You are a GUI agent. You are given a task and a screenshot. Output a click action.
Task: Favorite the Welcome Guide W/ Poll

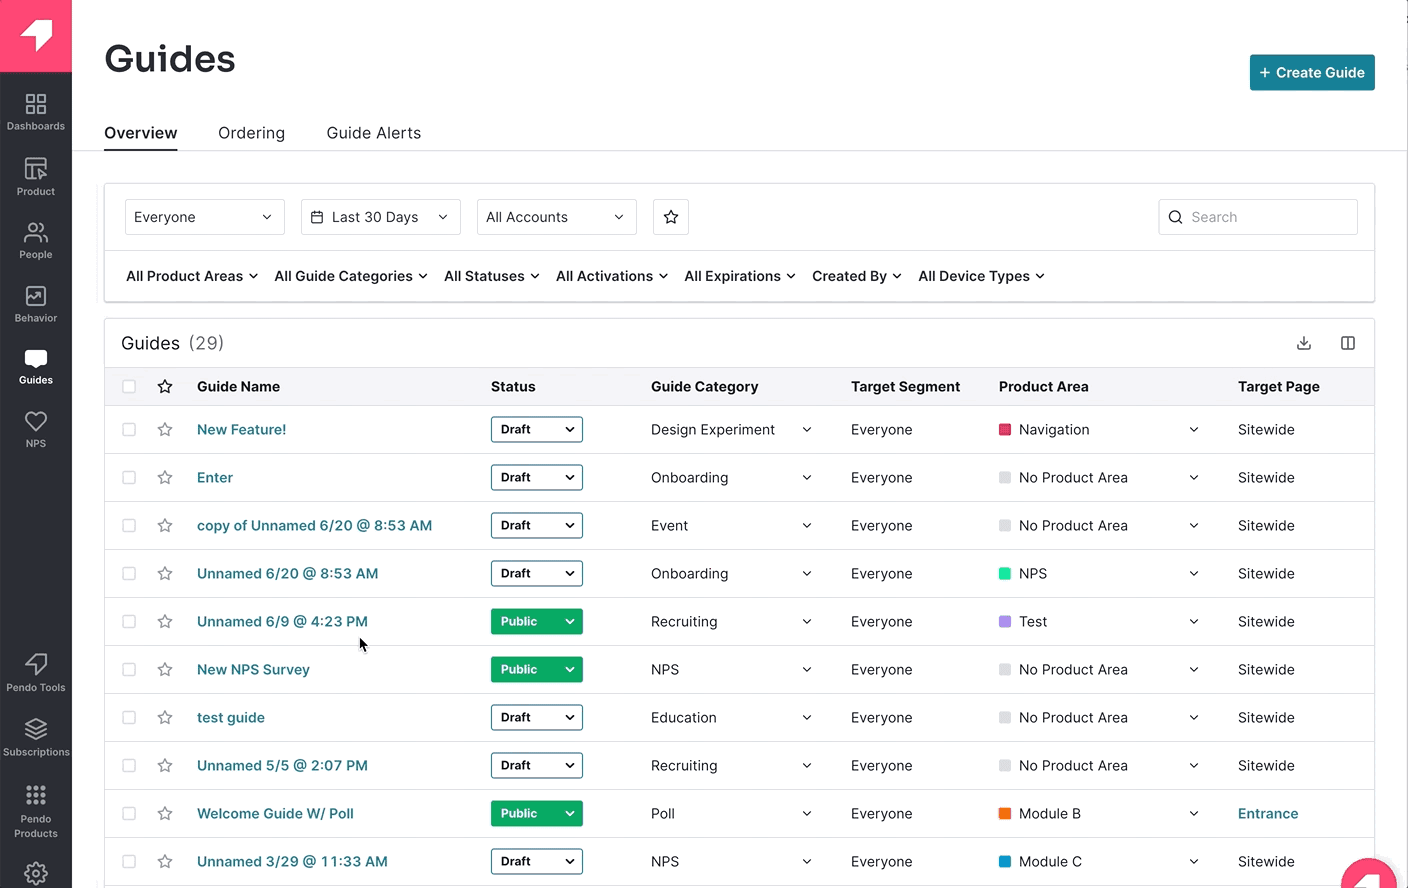coord(165,814)
